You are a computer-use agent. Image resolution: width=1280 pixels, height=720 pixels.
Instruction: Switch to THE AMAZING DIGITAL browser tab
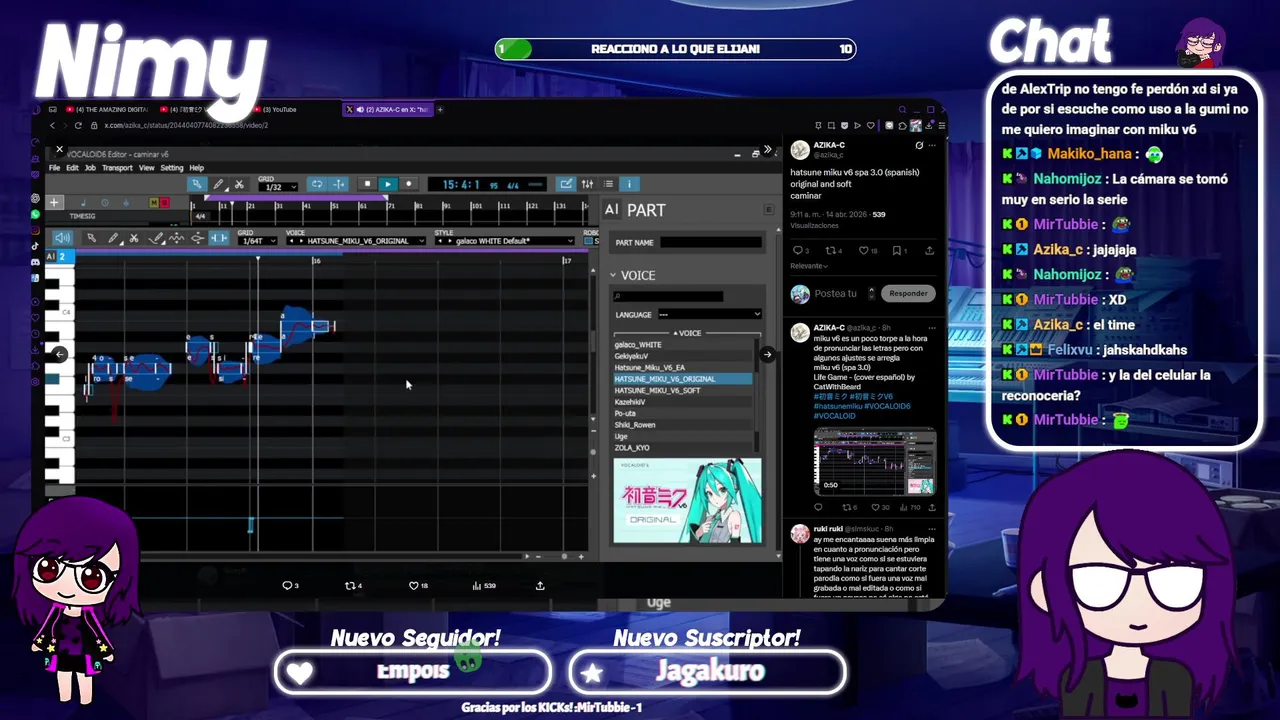(x=108, y=109)
